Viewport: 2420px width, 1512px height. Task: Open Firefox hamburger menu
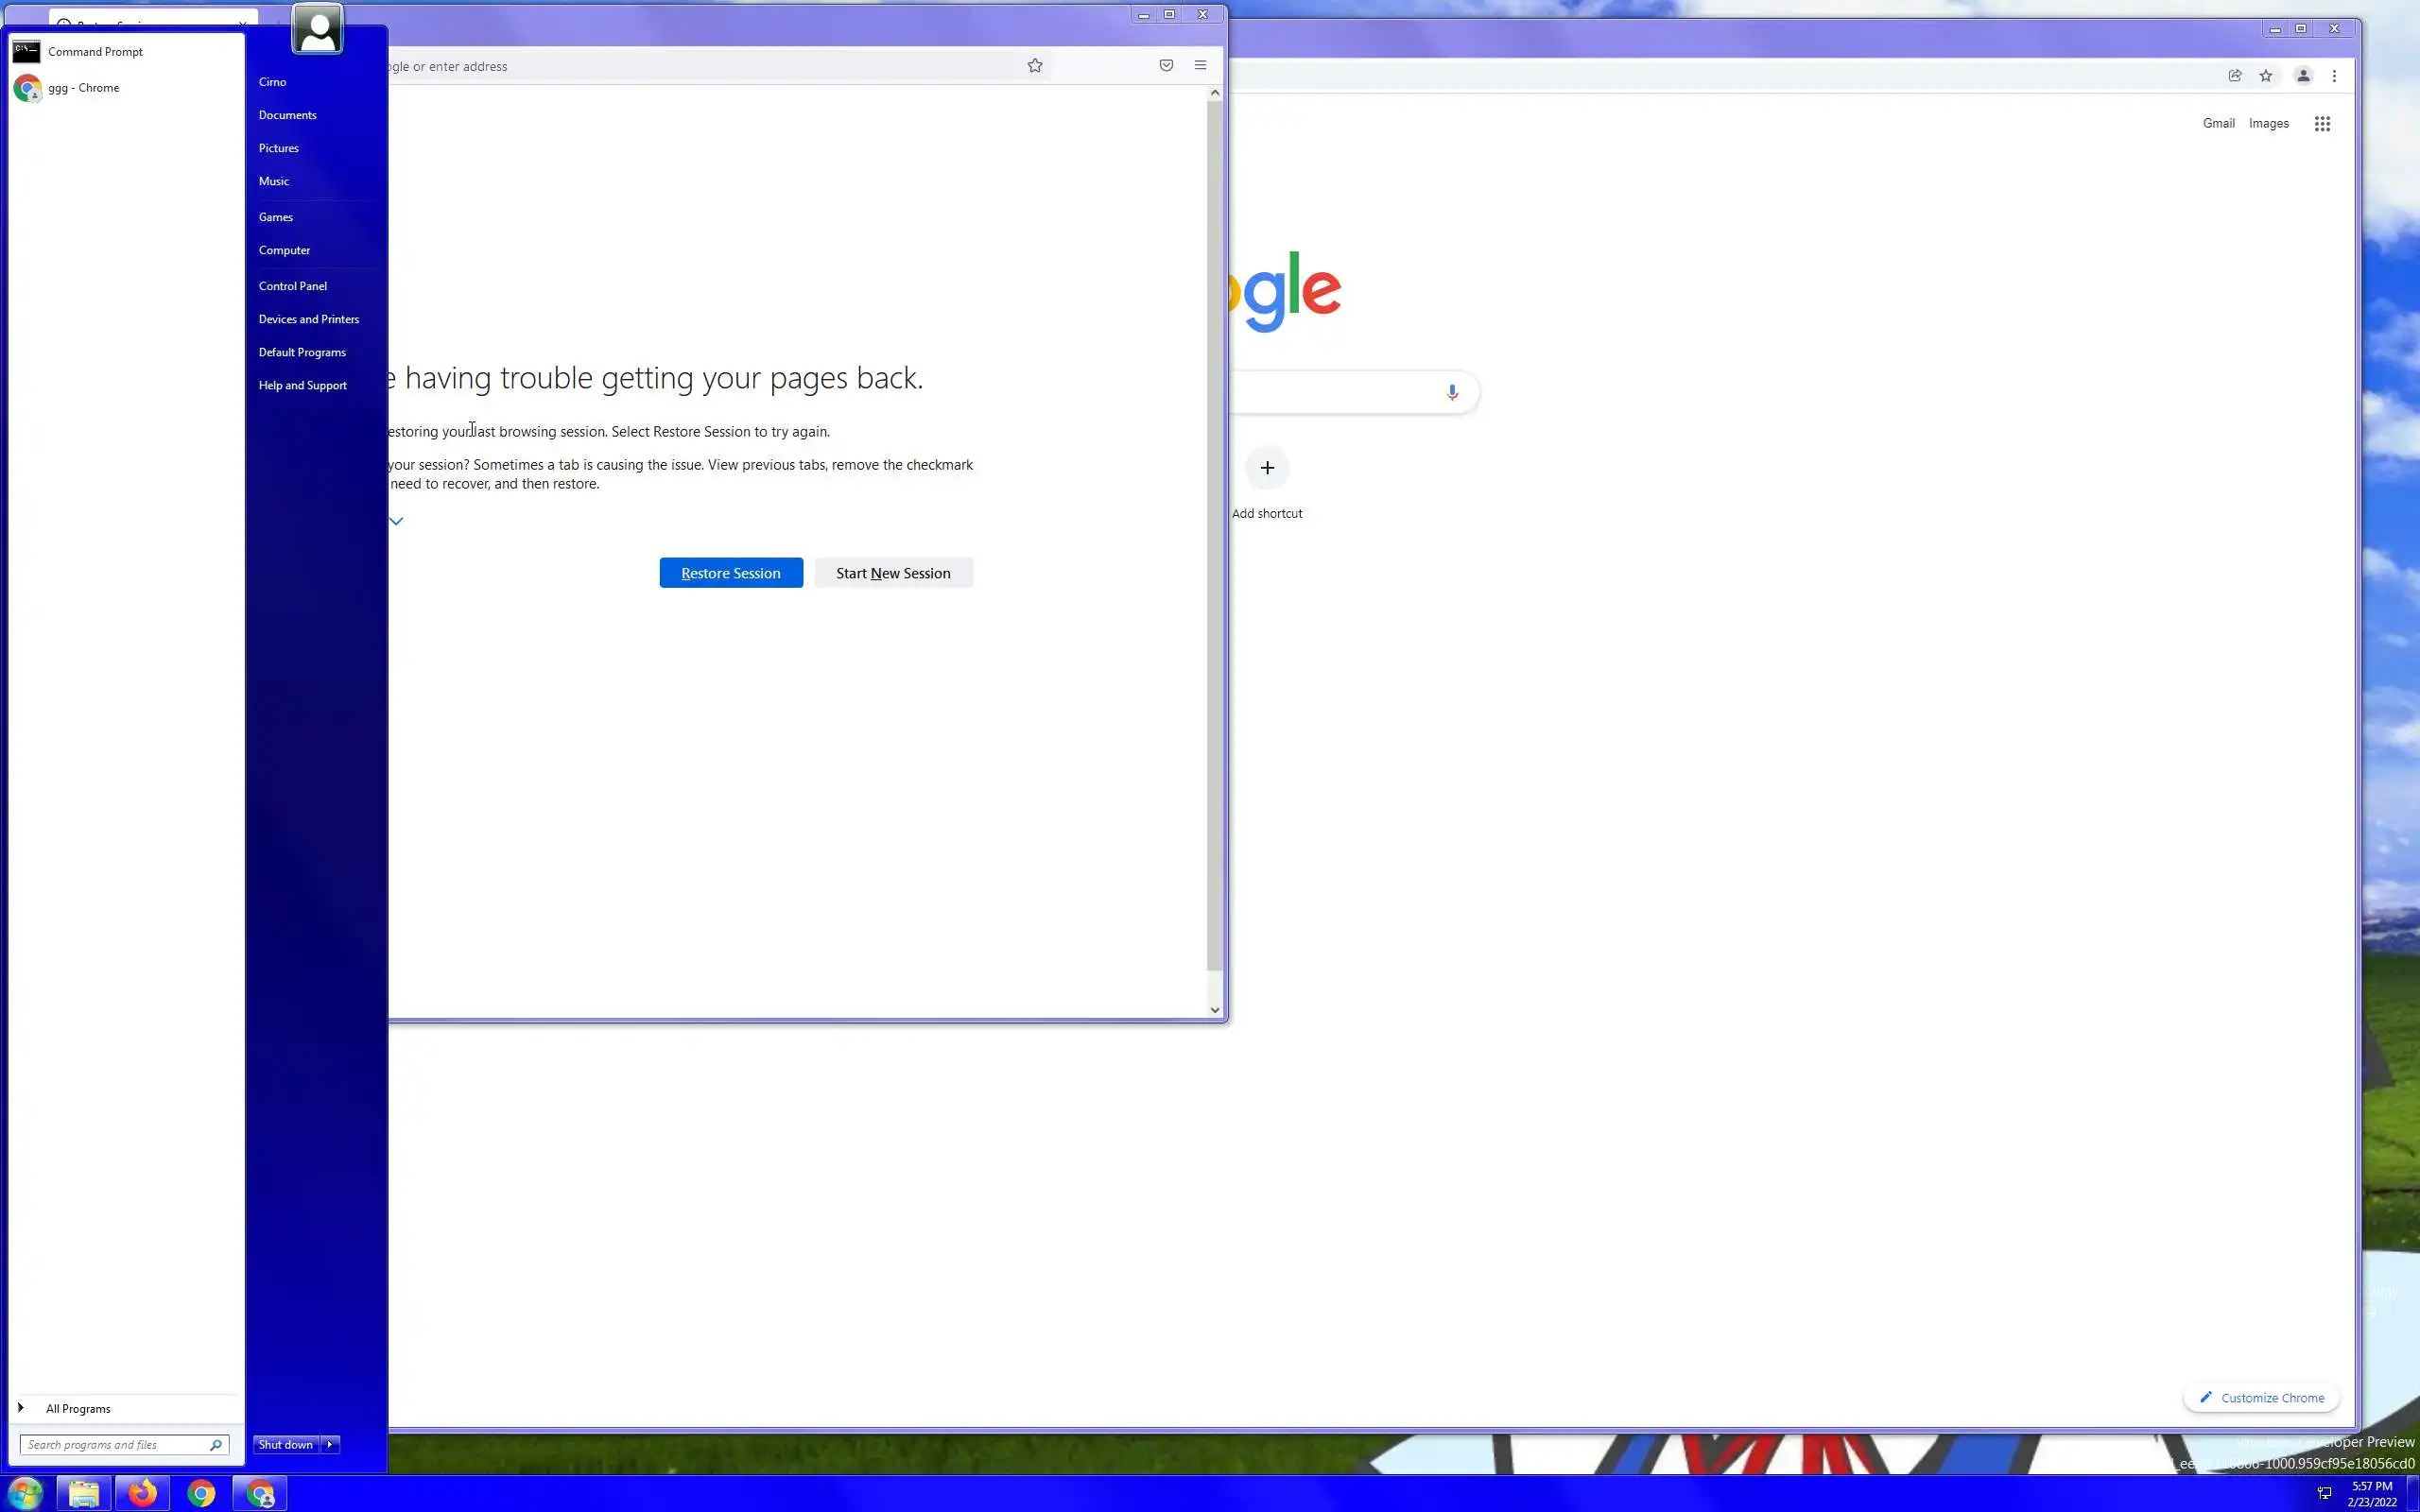(x=1200, y=66)
